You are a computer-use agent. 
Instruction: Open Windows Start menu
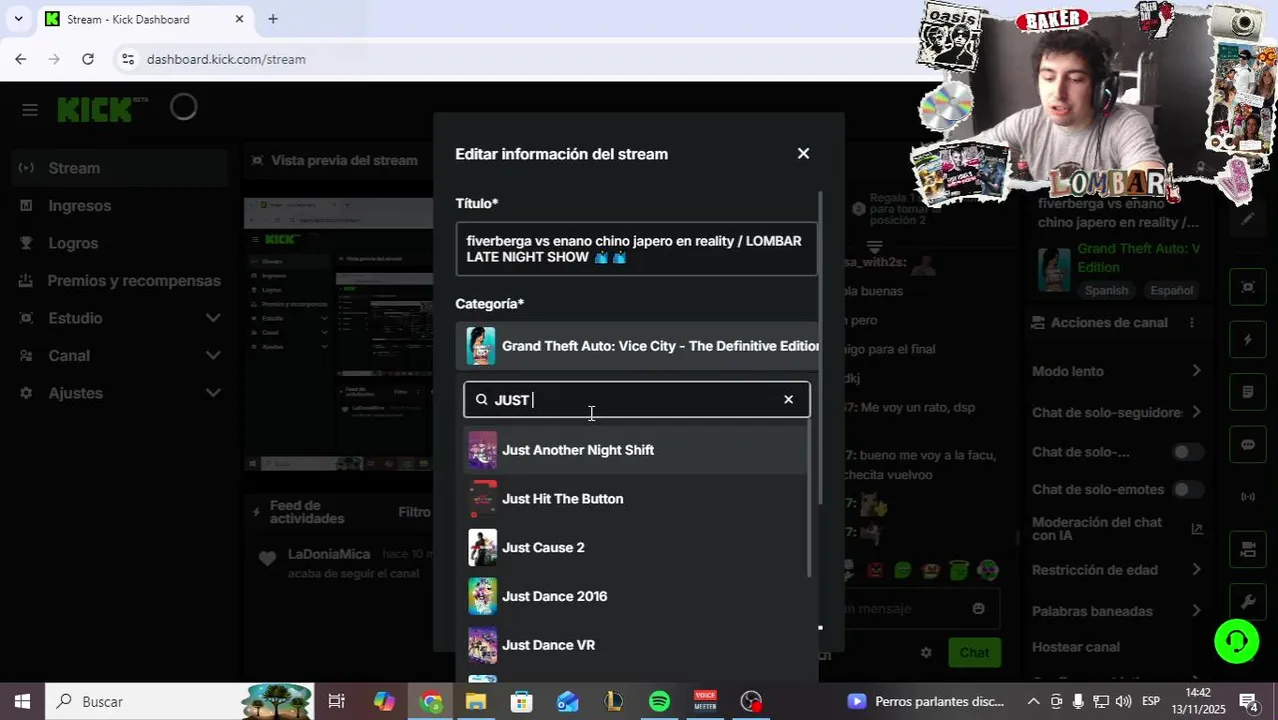coord(22,702)
